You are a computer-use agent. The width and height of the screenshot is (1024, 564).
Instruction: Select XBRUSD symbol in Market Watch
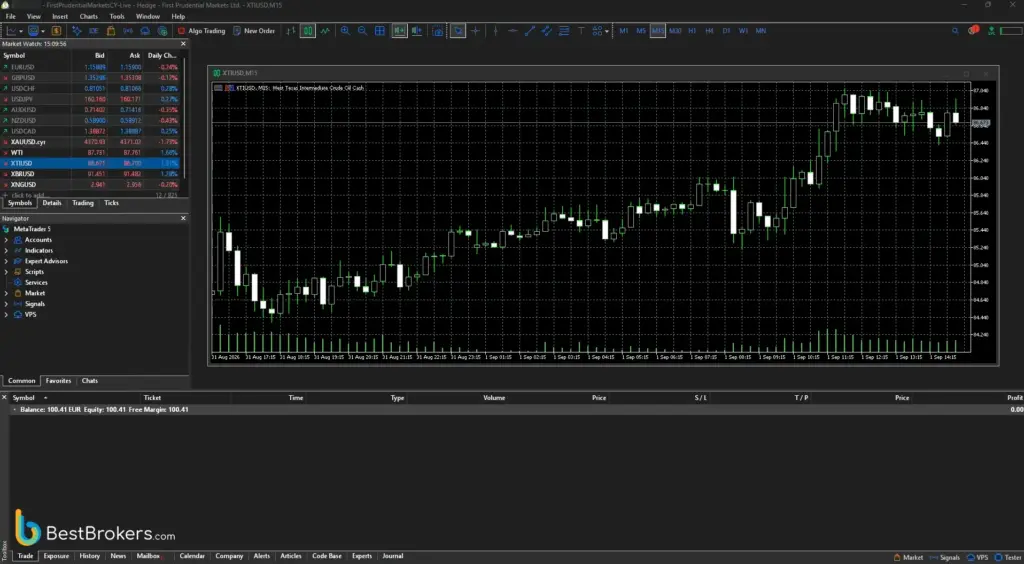(22, 174)
